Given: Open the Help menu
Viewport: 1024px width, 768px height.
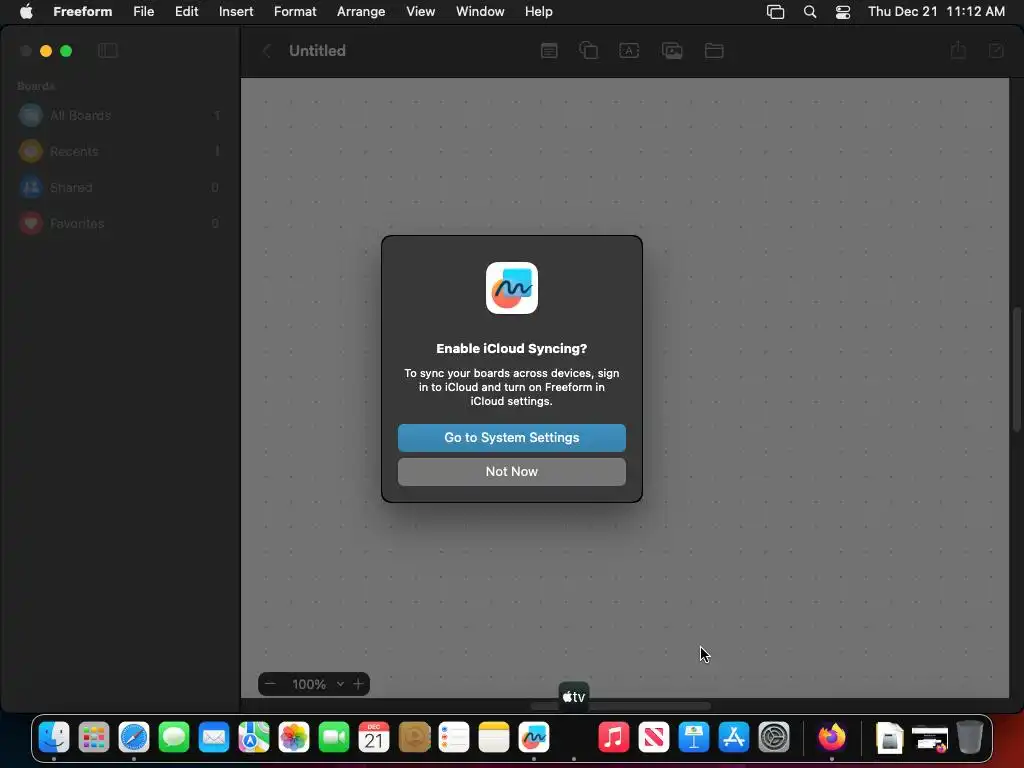Looking at the screenshot, I should [x=539, y=12].
